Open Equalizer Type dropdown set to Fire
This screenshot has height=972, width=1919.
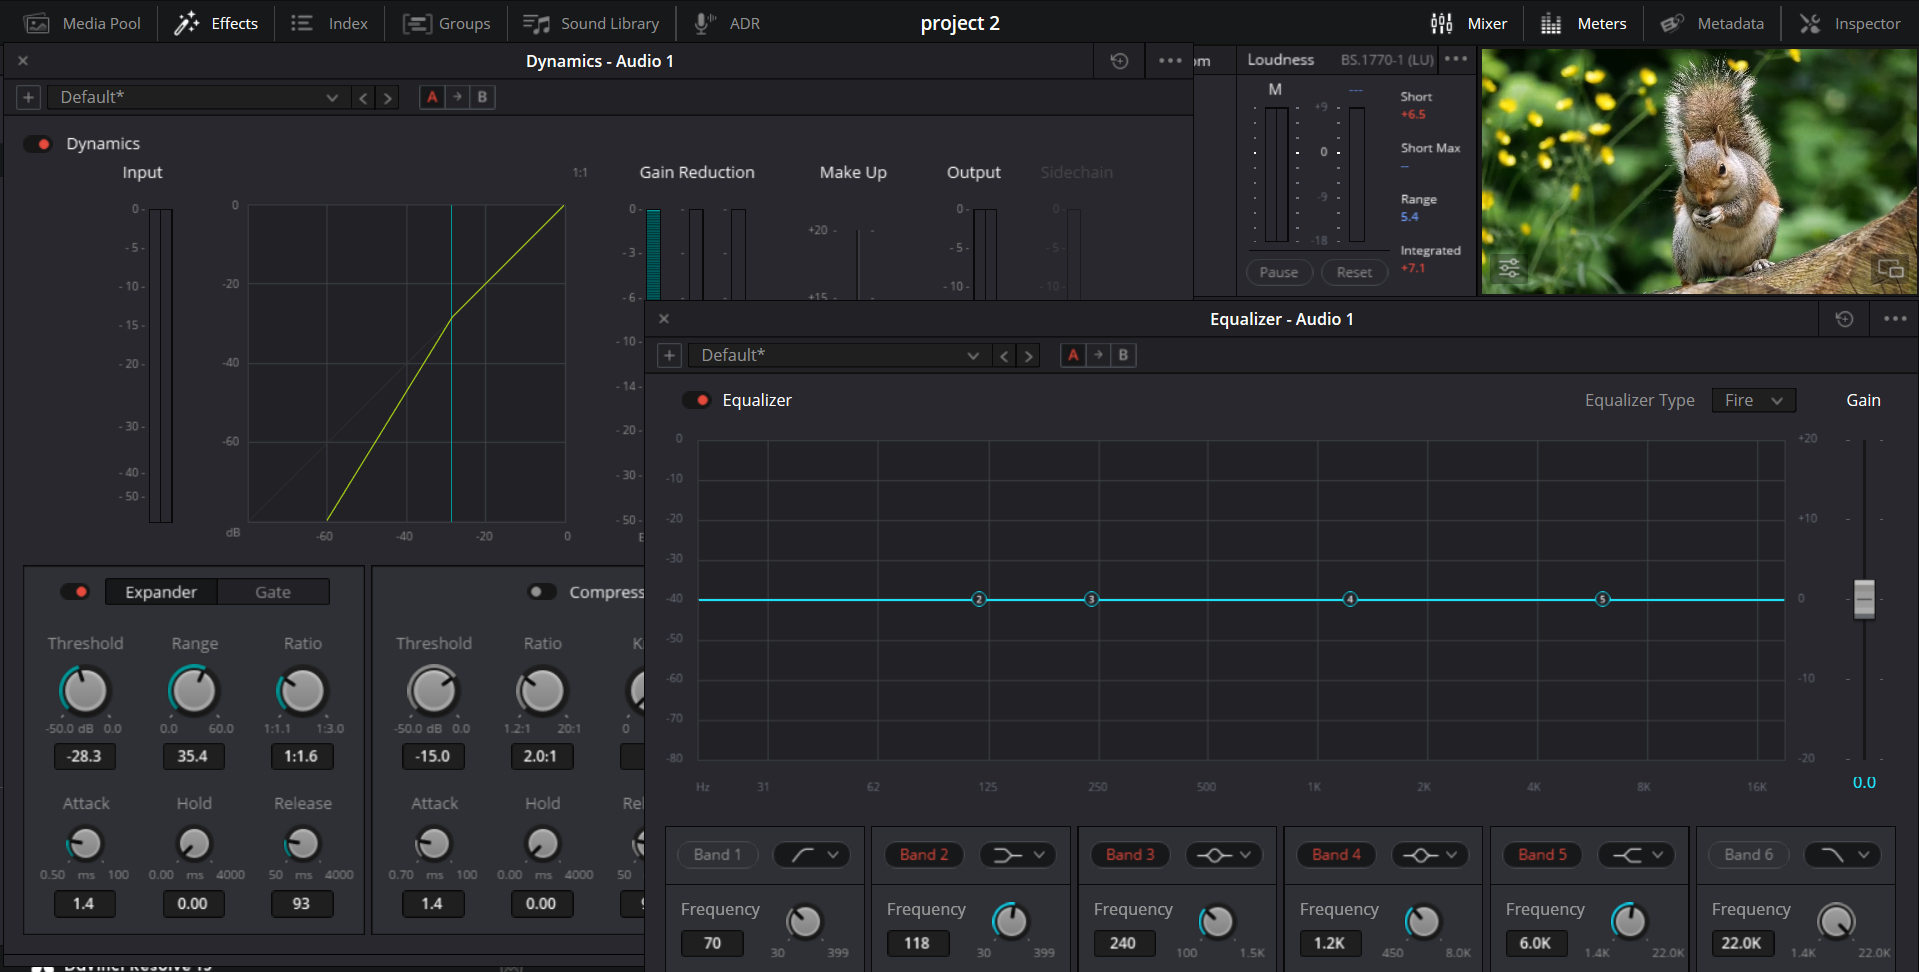tap(1754, 400)
